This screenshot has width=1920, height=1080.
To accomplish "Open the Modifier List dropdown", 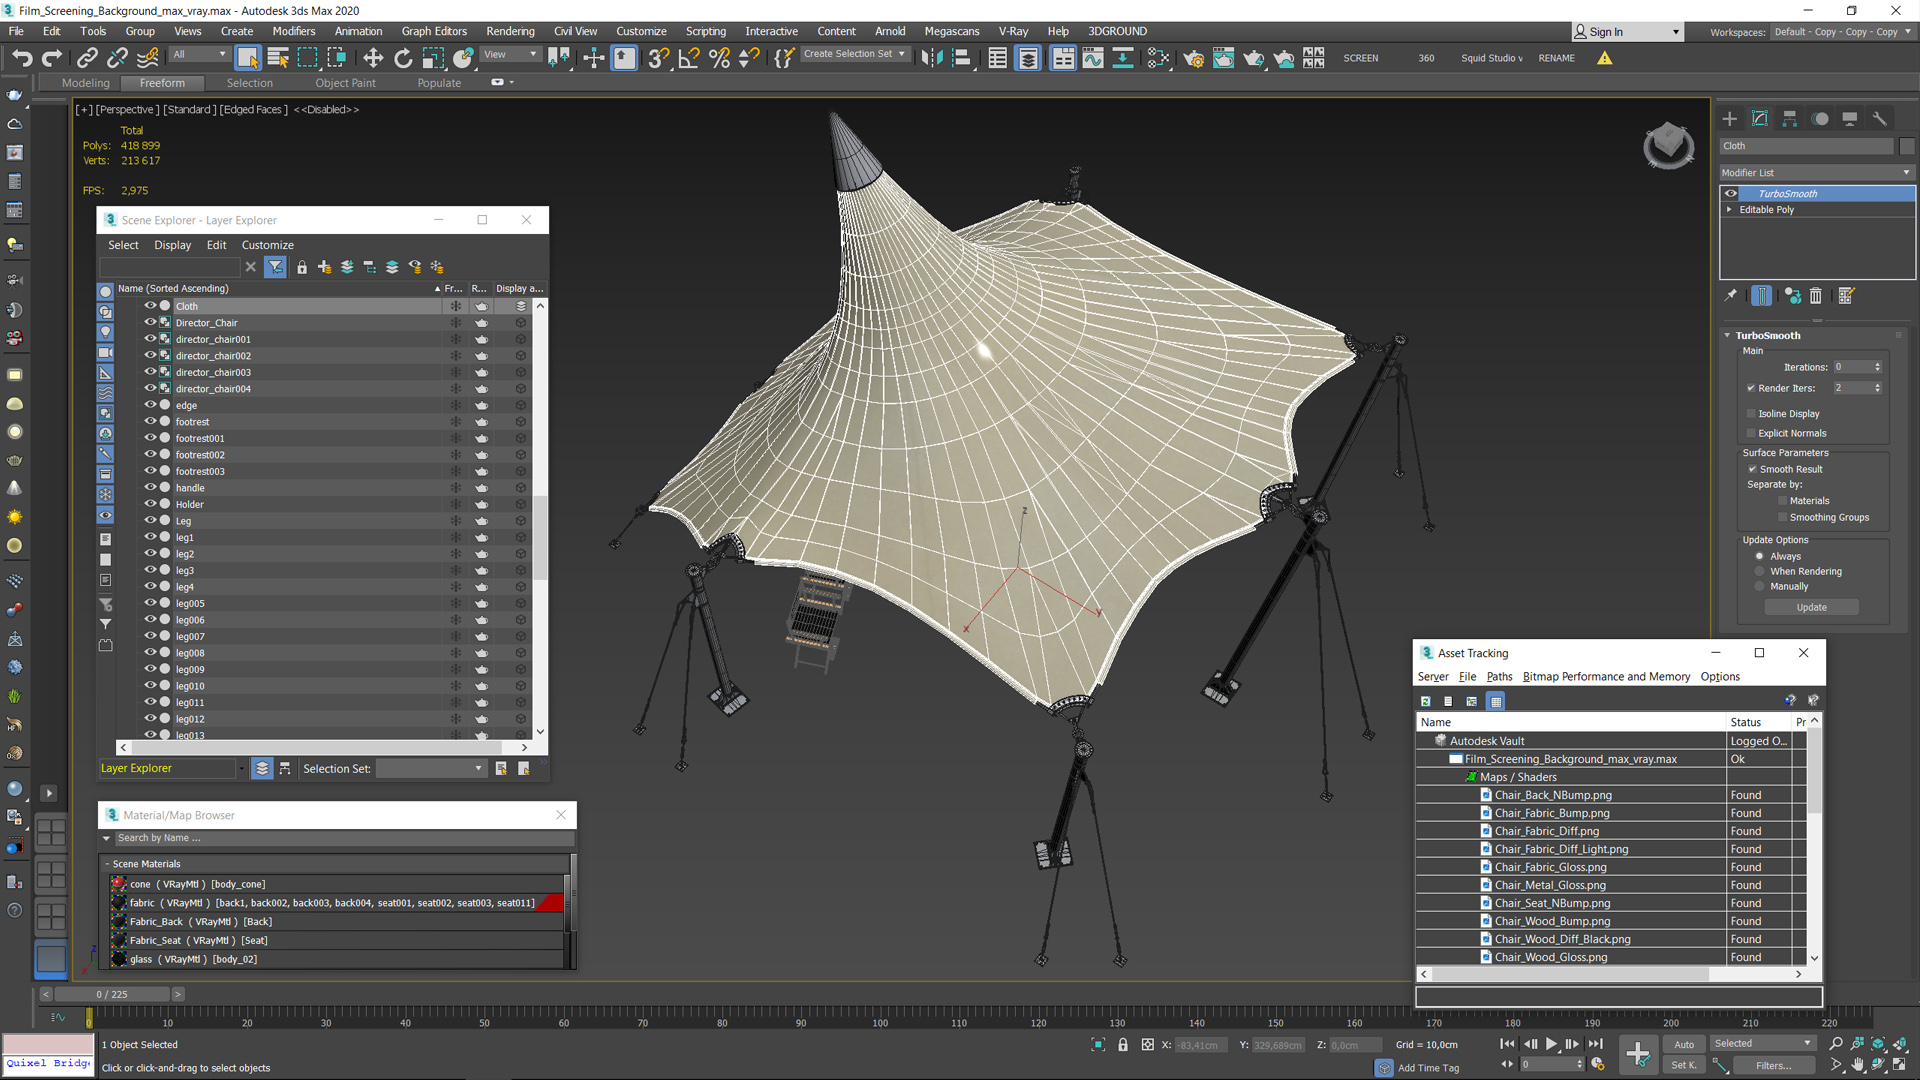I will [1817, 173].
